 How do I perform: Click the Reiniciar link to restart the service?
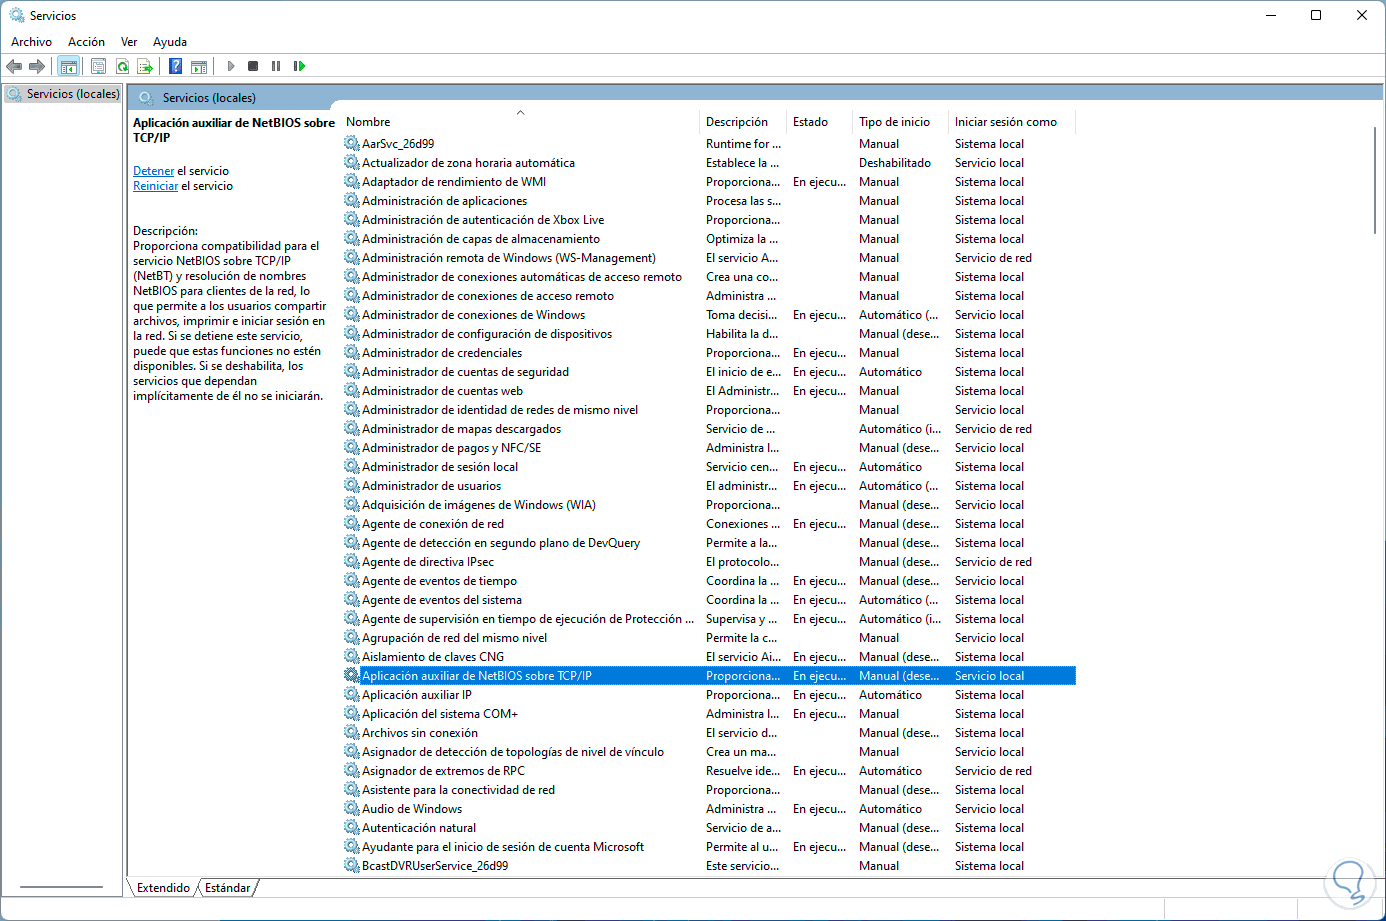pyautogui.click(x=156, y=186)
